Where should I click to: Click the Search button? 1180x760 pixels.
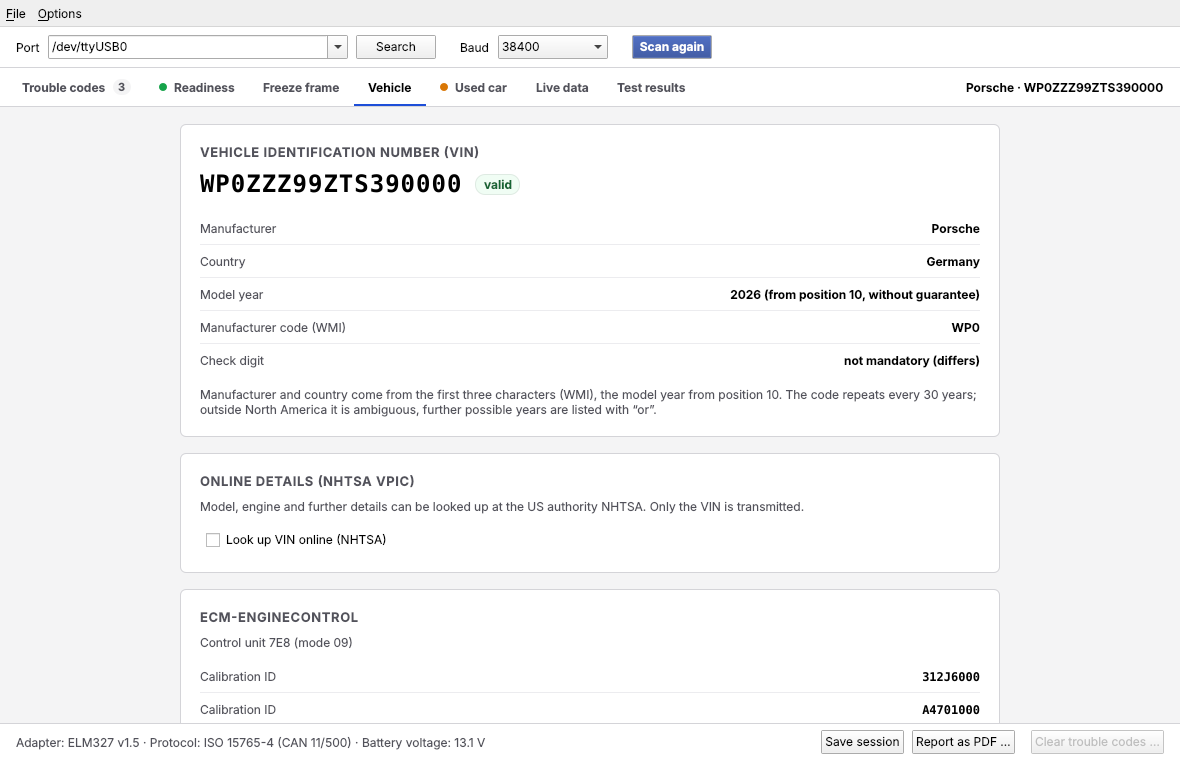[x=396, y=47]
